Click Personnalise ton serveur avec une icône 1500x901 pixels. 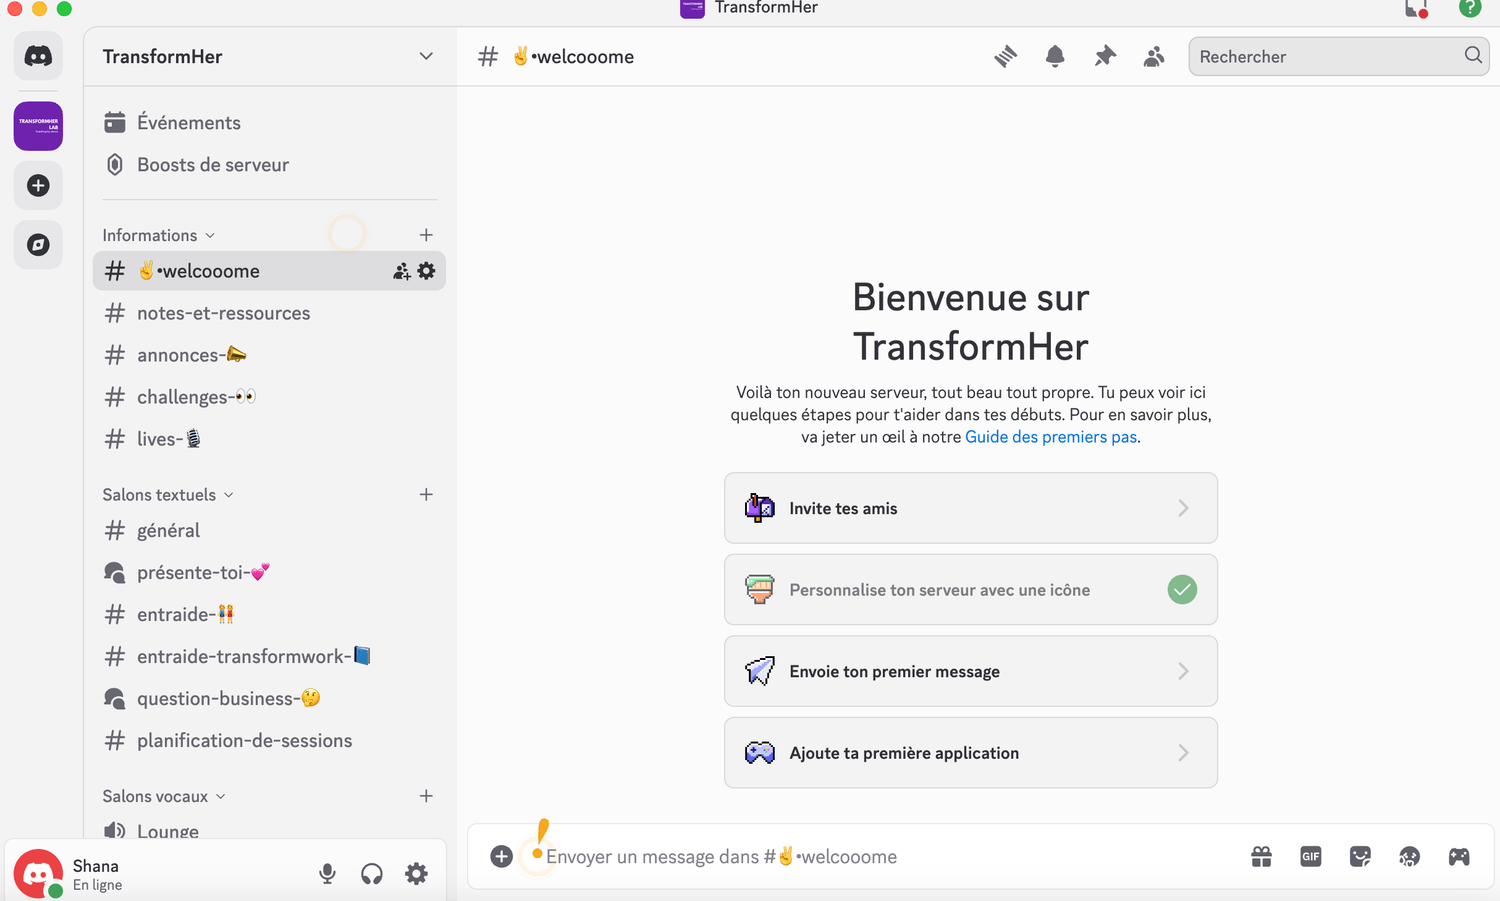click(971, 590)
